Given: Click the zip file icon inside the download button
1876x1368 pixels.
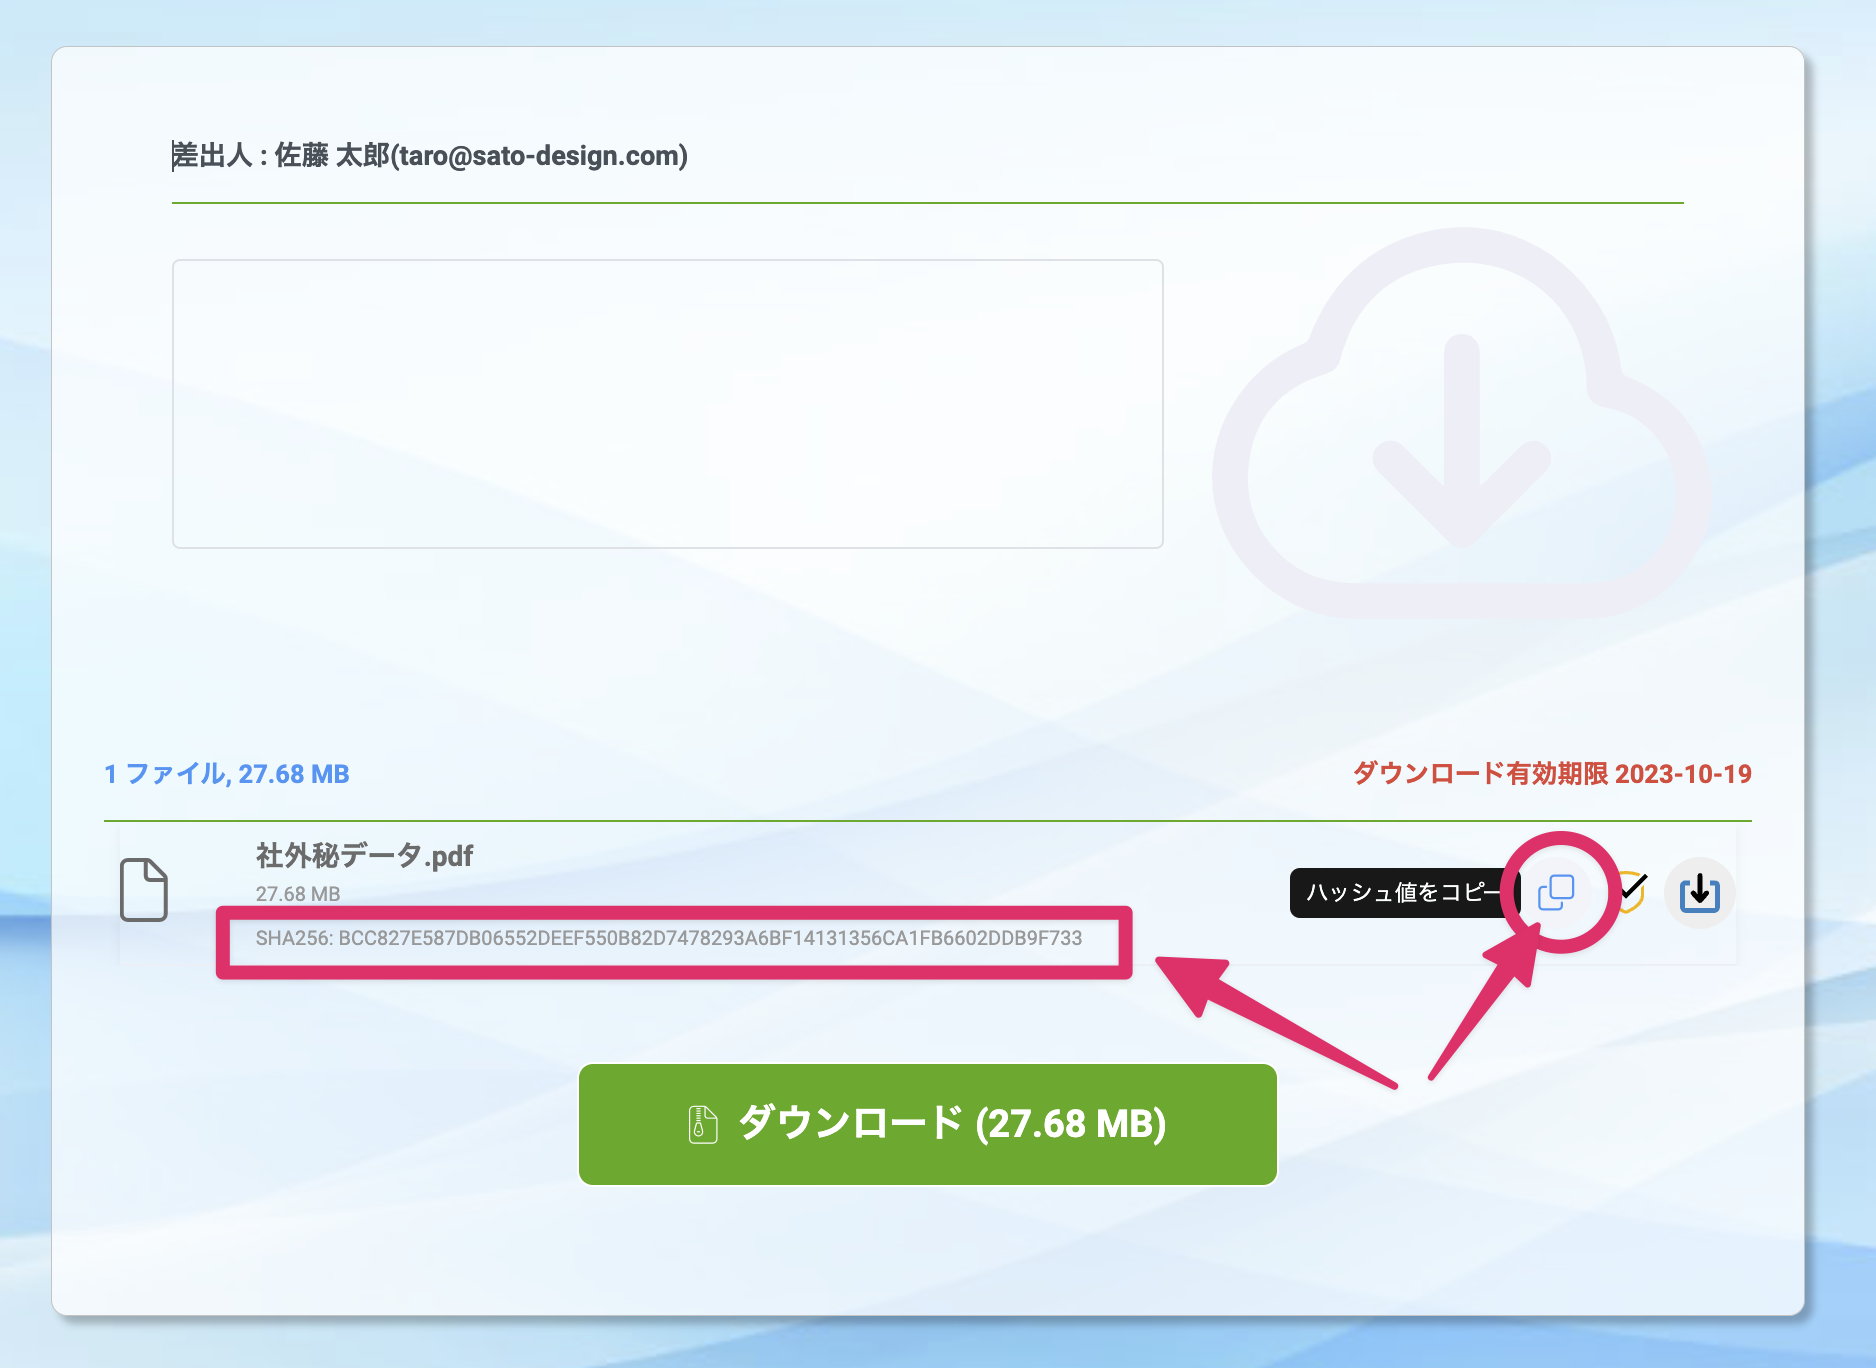Looking at the screenshot, I should [703, 1124].
